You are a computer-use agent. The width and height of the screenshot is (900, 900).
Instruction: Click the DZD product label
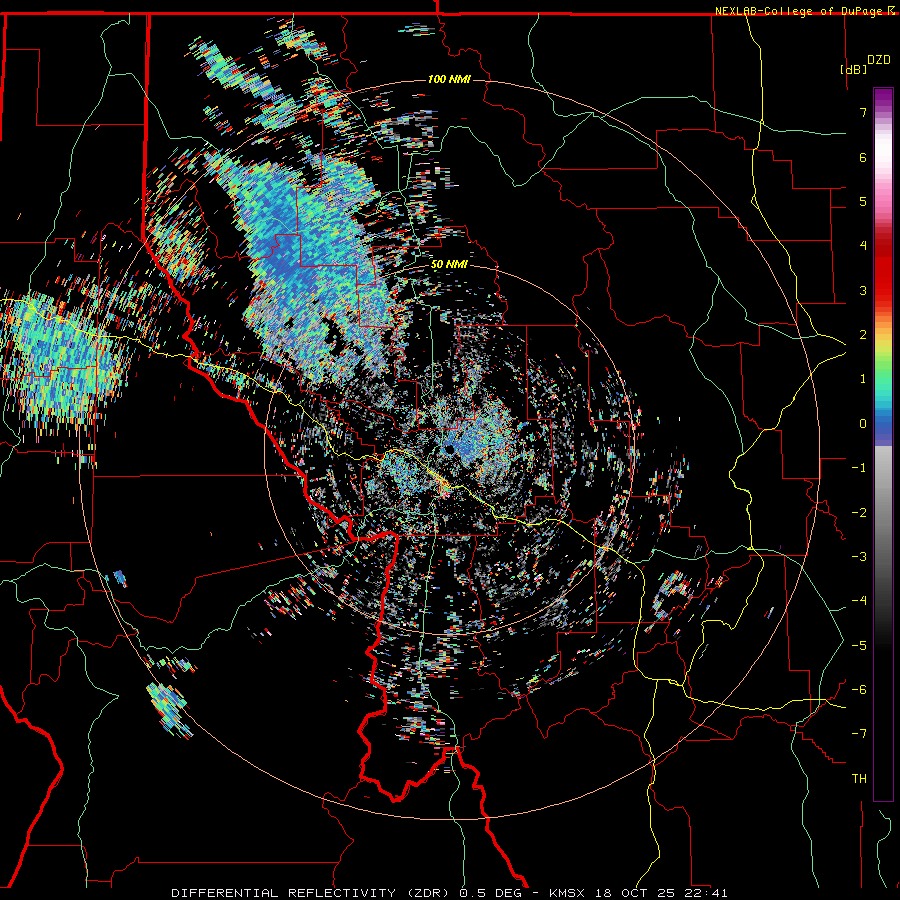(x=879, y=60)
